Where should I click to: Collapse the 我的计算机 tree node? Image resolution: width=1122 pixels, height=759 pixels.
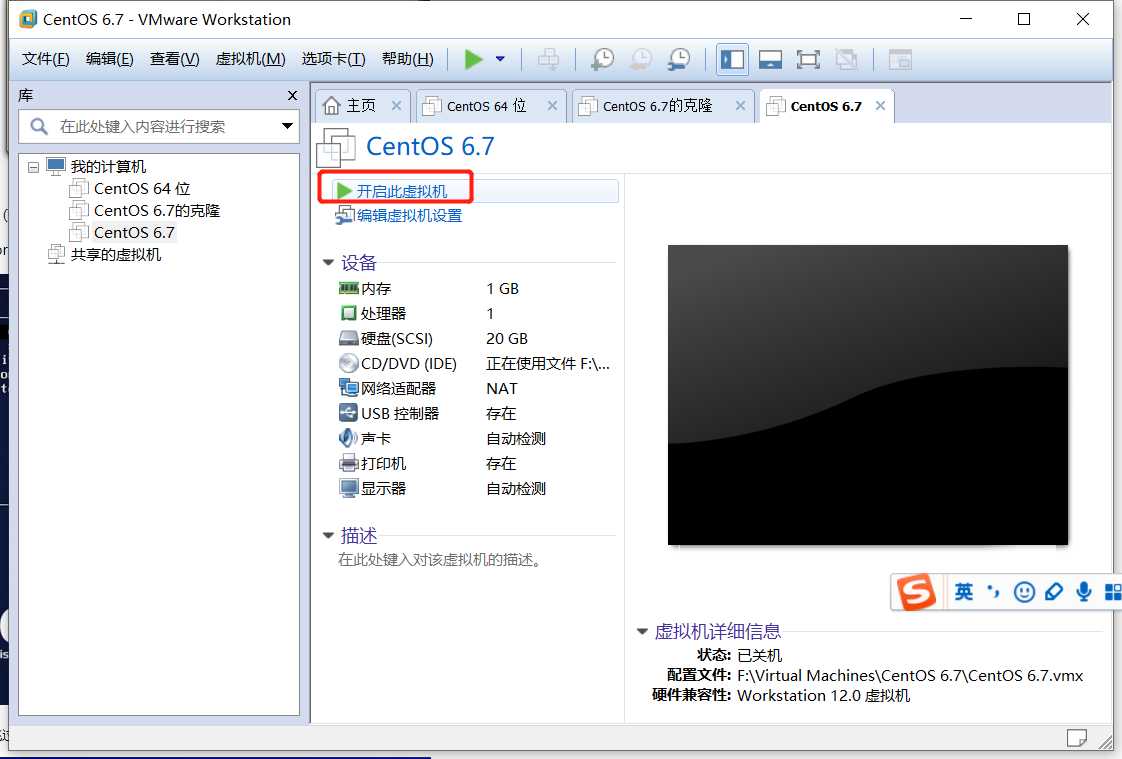pos(33,167)
